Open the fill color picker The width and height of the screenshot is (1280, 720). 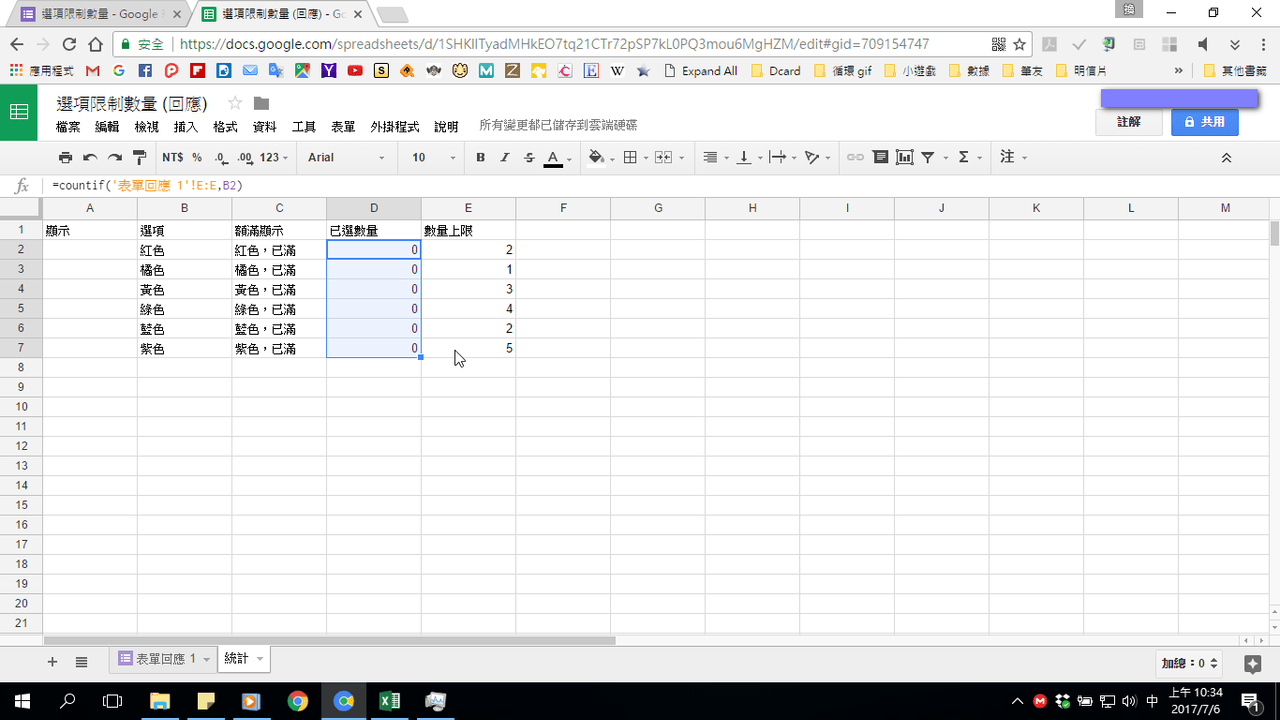600,157
